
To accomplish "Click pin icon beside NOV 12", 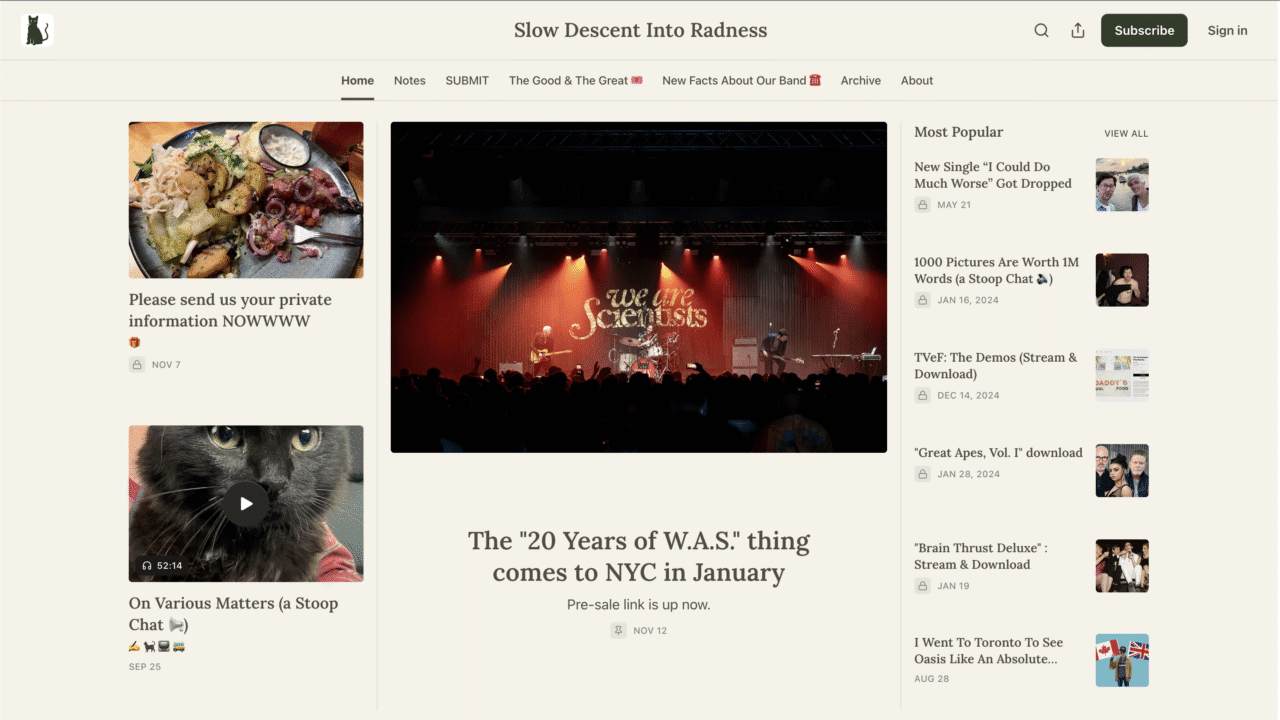I will click(x=619, y=630).
